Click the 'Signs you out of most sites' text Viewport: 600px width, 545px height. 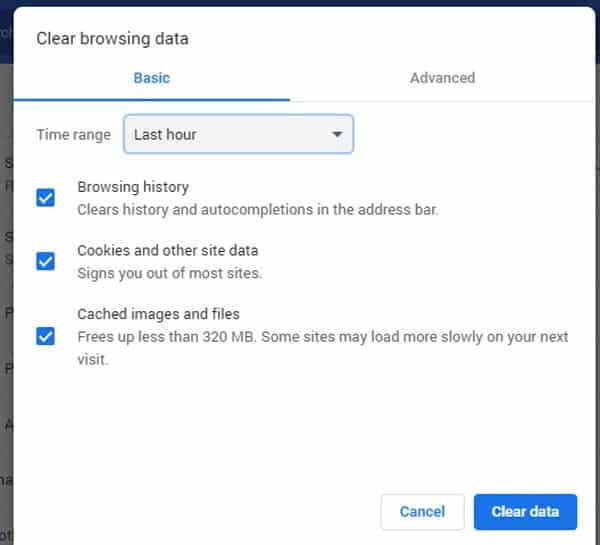coord(170,273)
